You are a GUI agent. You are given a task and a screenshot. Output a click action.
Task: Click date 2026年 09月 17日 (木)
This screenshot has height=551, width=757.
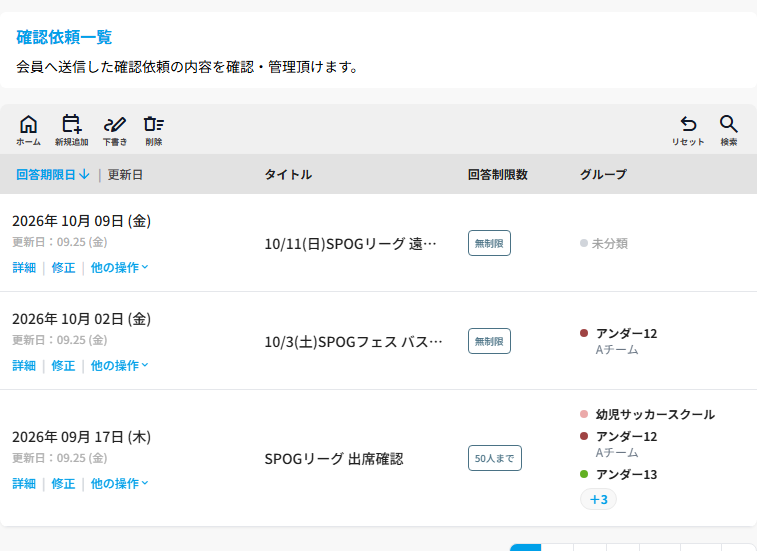point(82,437)
